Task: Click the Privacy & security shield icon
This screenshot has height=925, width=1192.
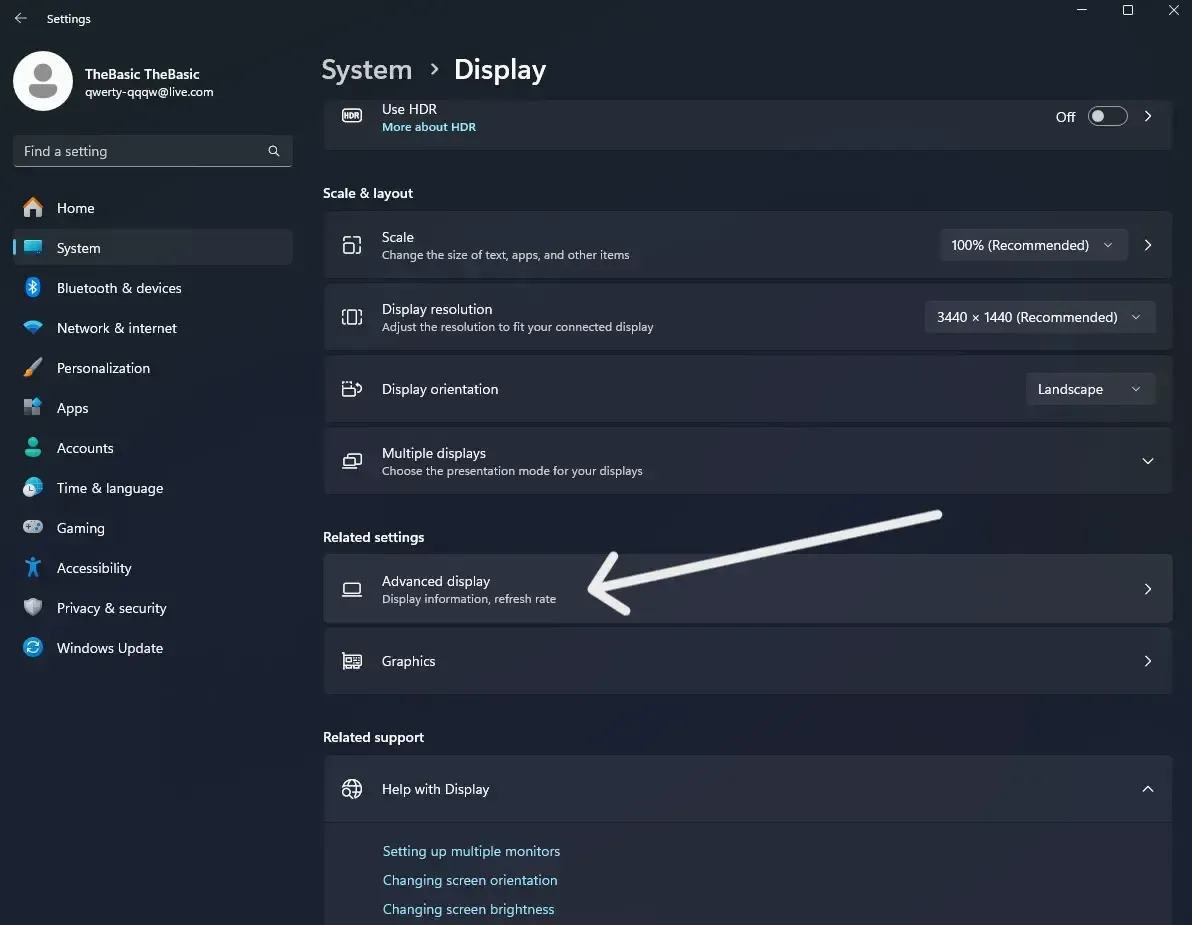Action: pos(33,607)
